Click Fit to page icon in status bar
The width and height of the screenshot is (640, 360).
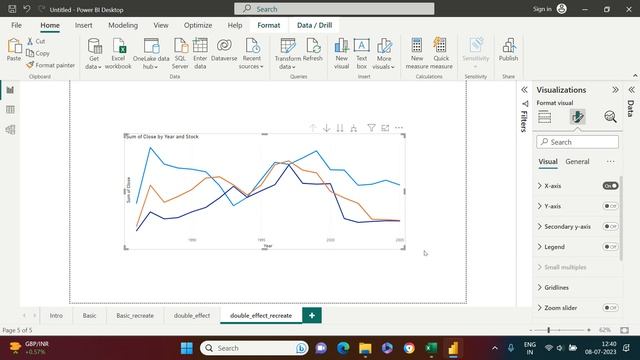(624, 330)
